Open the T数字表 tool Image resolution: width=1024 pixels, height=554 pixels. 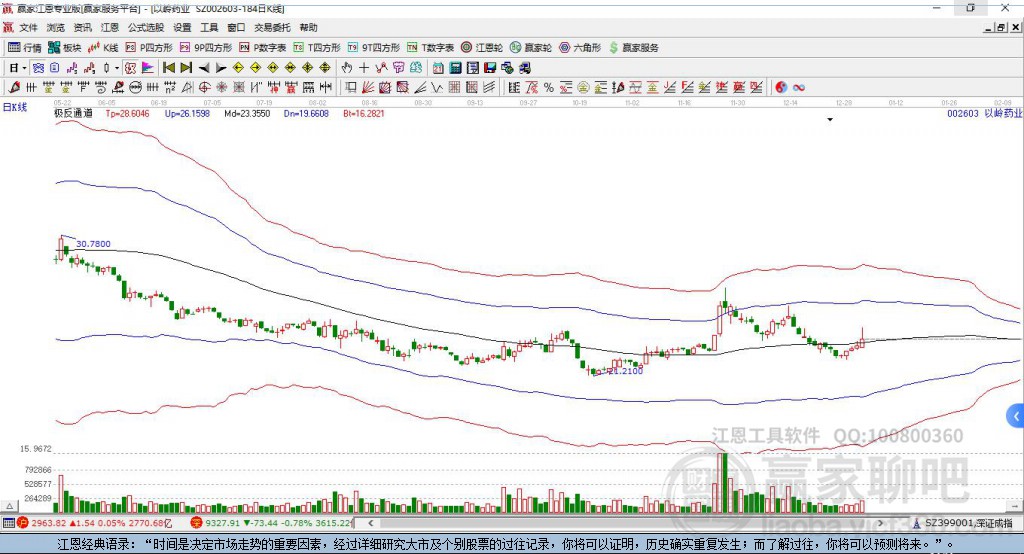point(430,48)
